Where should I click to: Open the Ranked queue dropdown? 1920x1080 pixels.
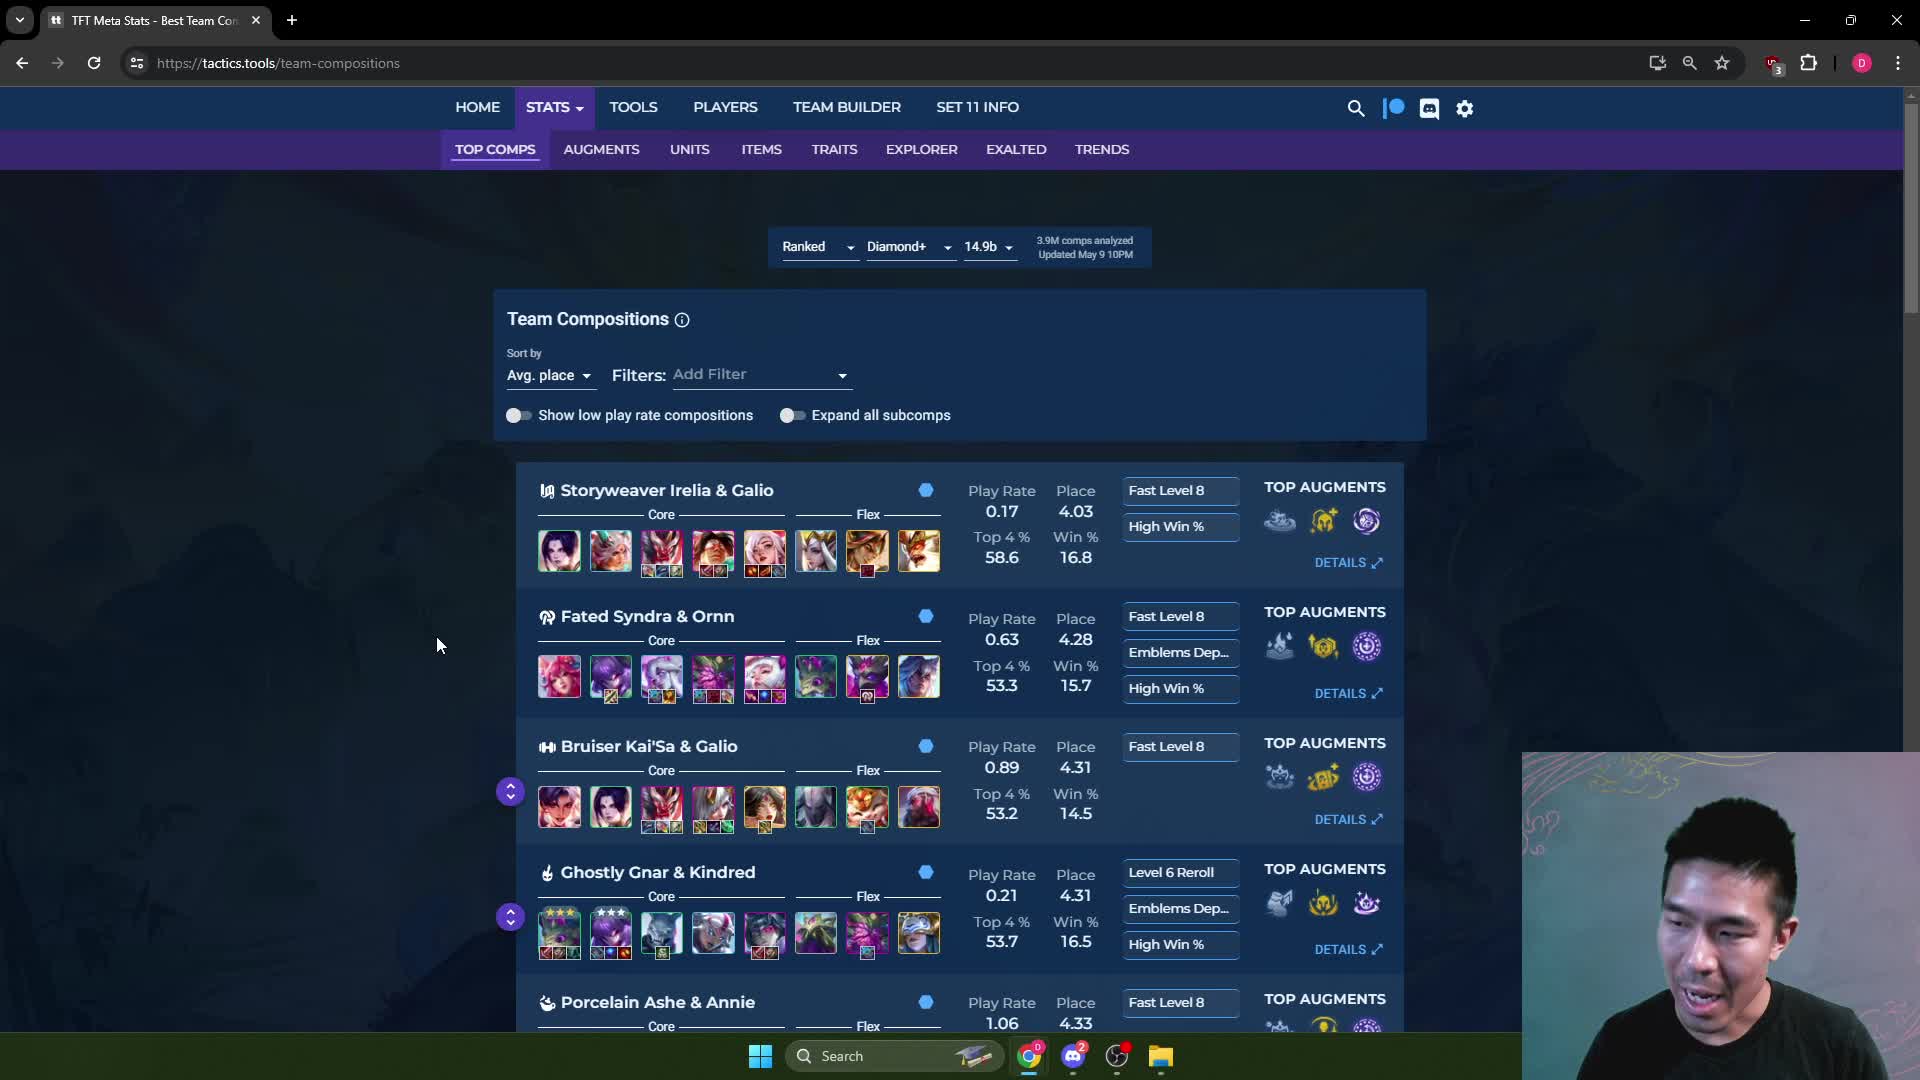tap(818, 247)
